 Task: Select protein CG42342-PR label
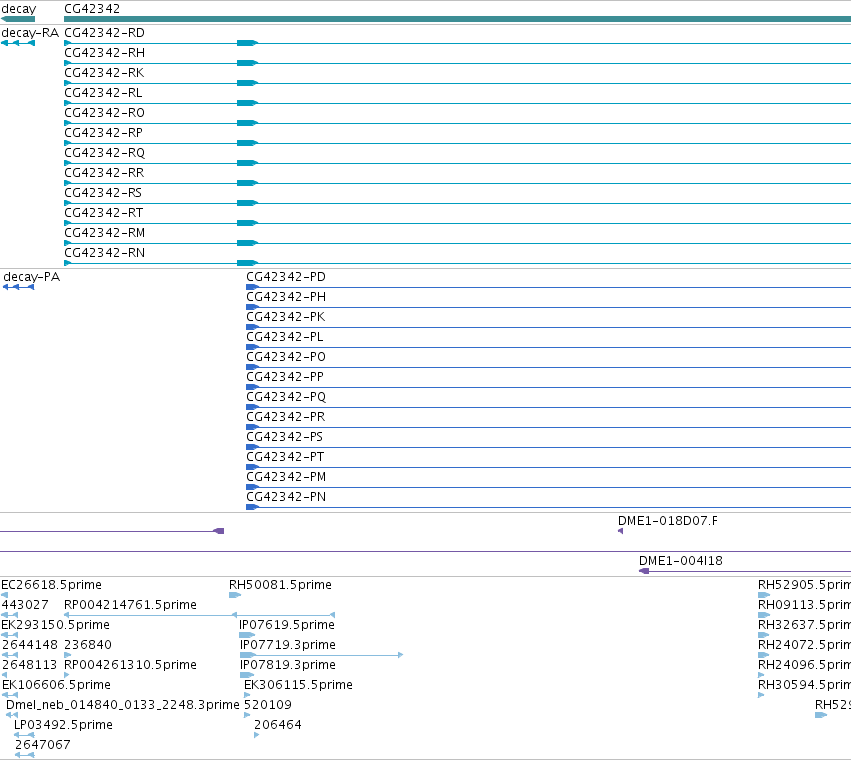coord(285,417)
